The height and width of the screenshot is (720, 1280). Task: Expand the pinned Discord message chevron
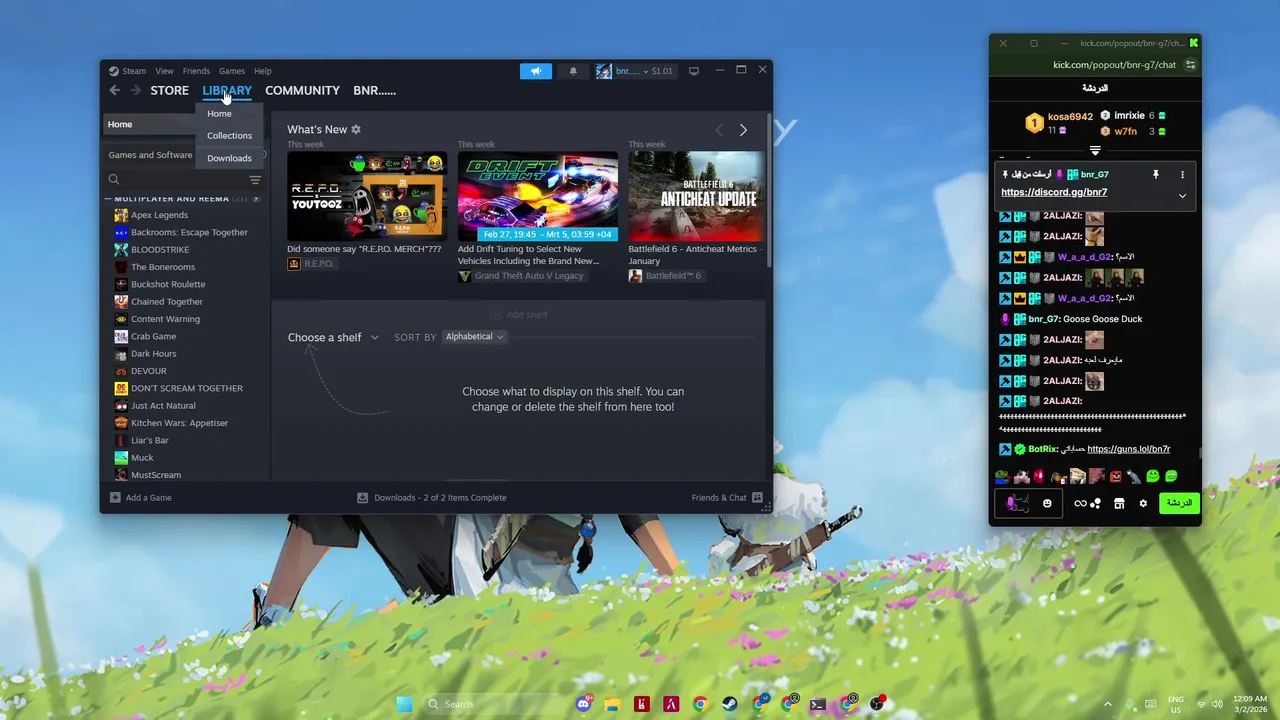[x=1182, y=196]
